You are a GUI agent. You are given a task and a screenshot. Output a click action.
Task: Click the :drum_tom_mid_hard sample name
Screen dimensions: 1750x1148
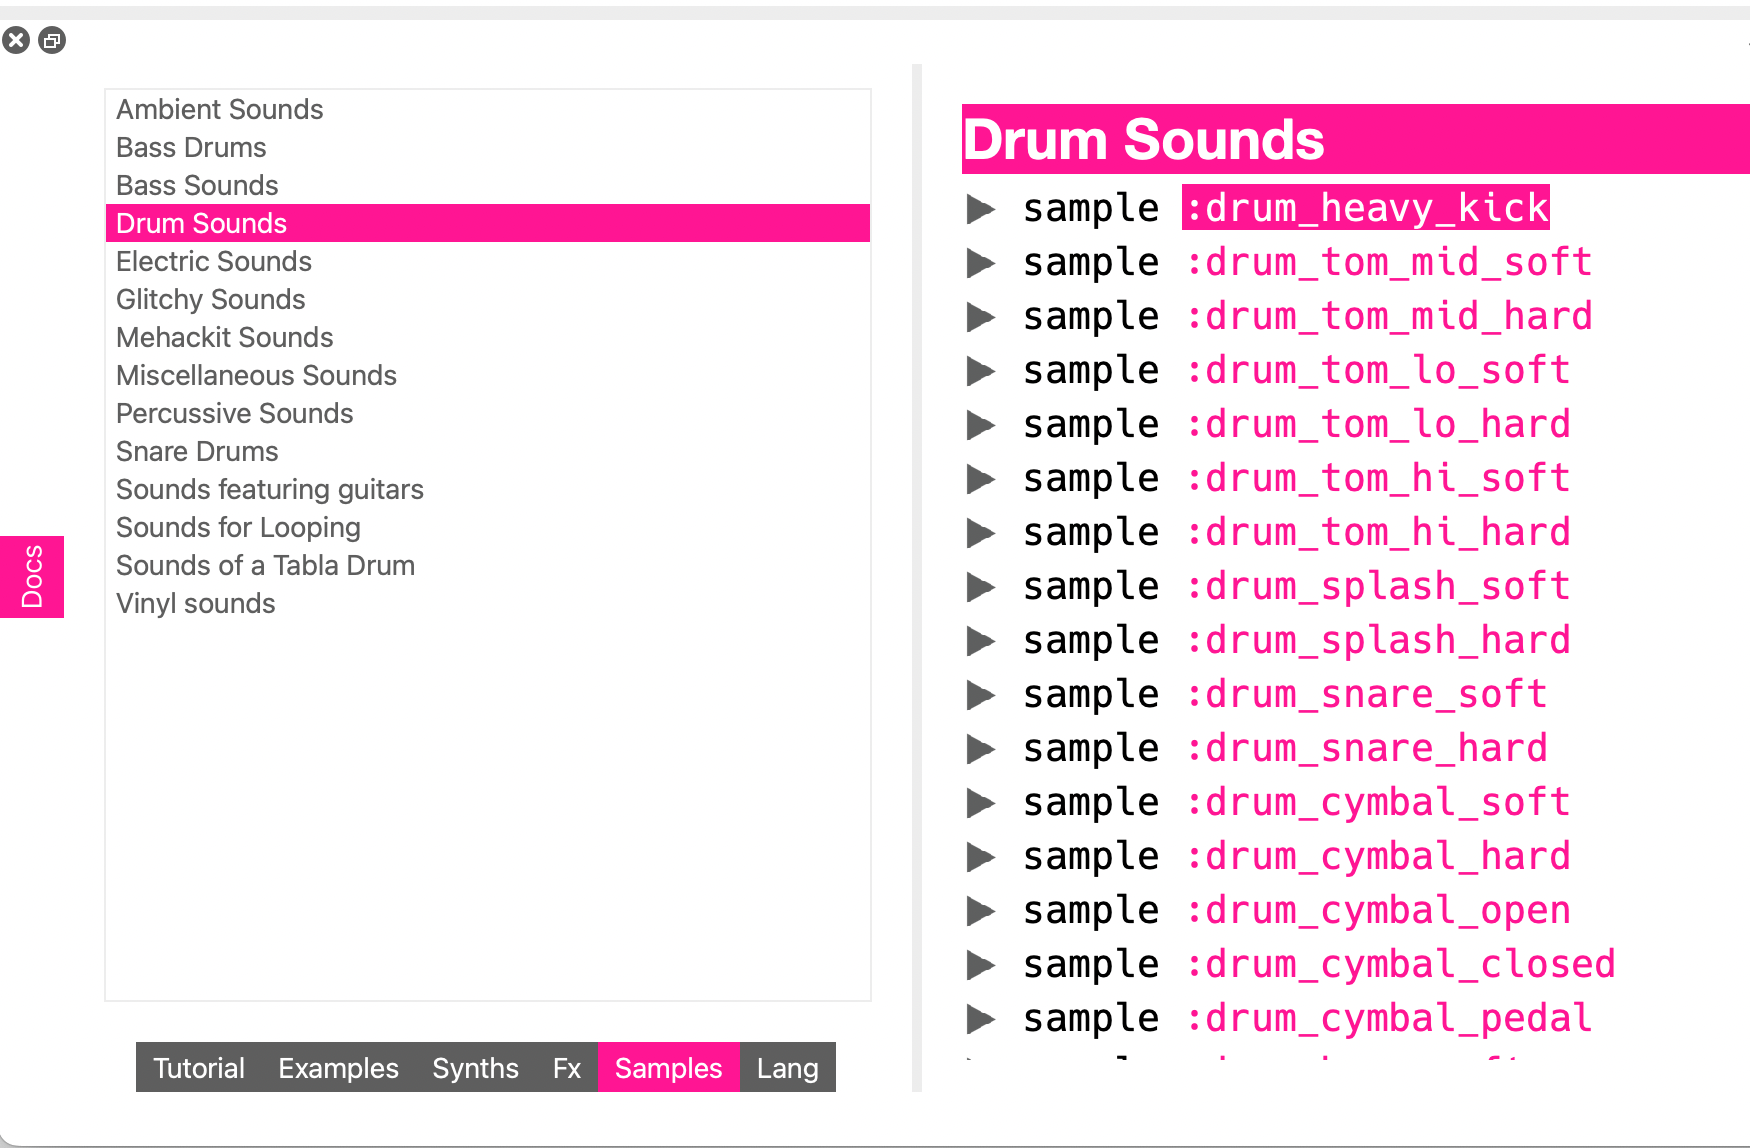[1389, 316]
